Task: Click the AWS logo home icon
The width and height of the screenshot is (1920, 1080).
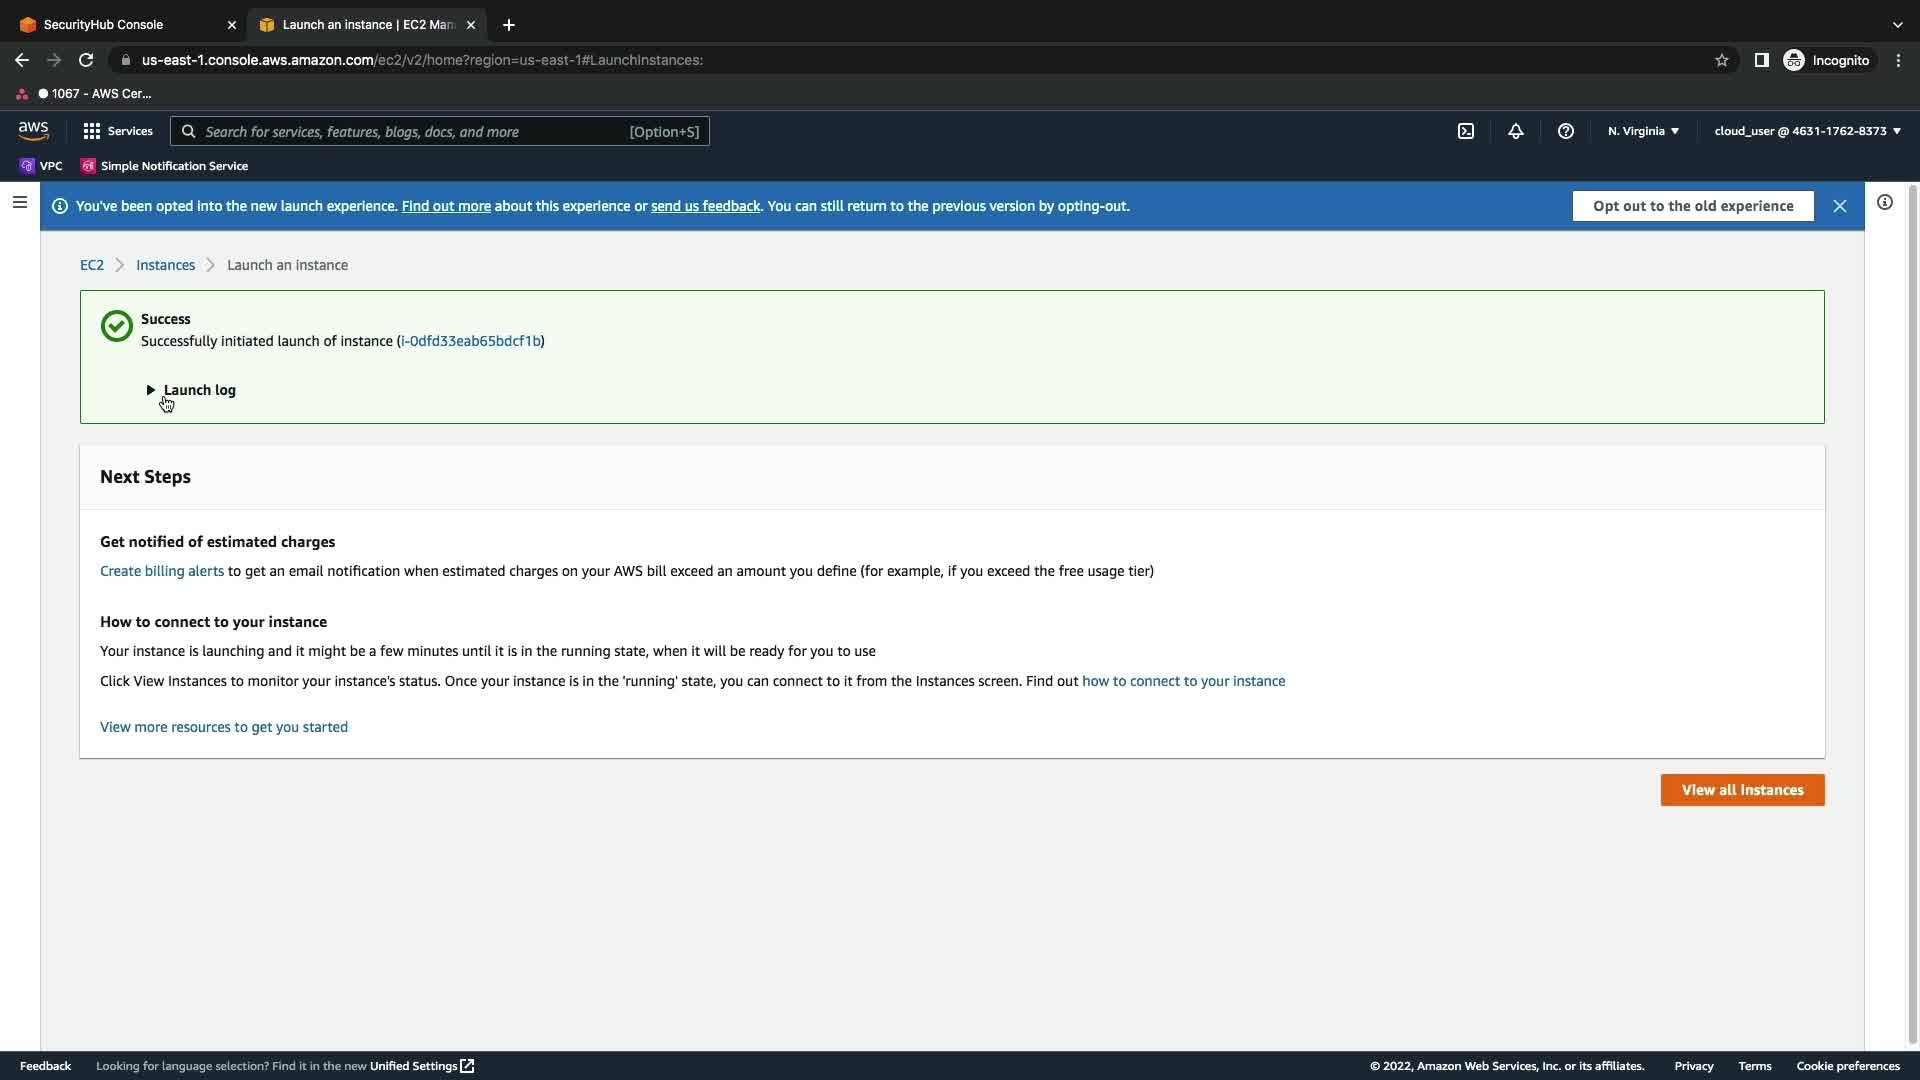Action: [33, 131]
